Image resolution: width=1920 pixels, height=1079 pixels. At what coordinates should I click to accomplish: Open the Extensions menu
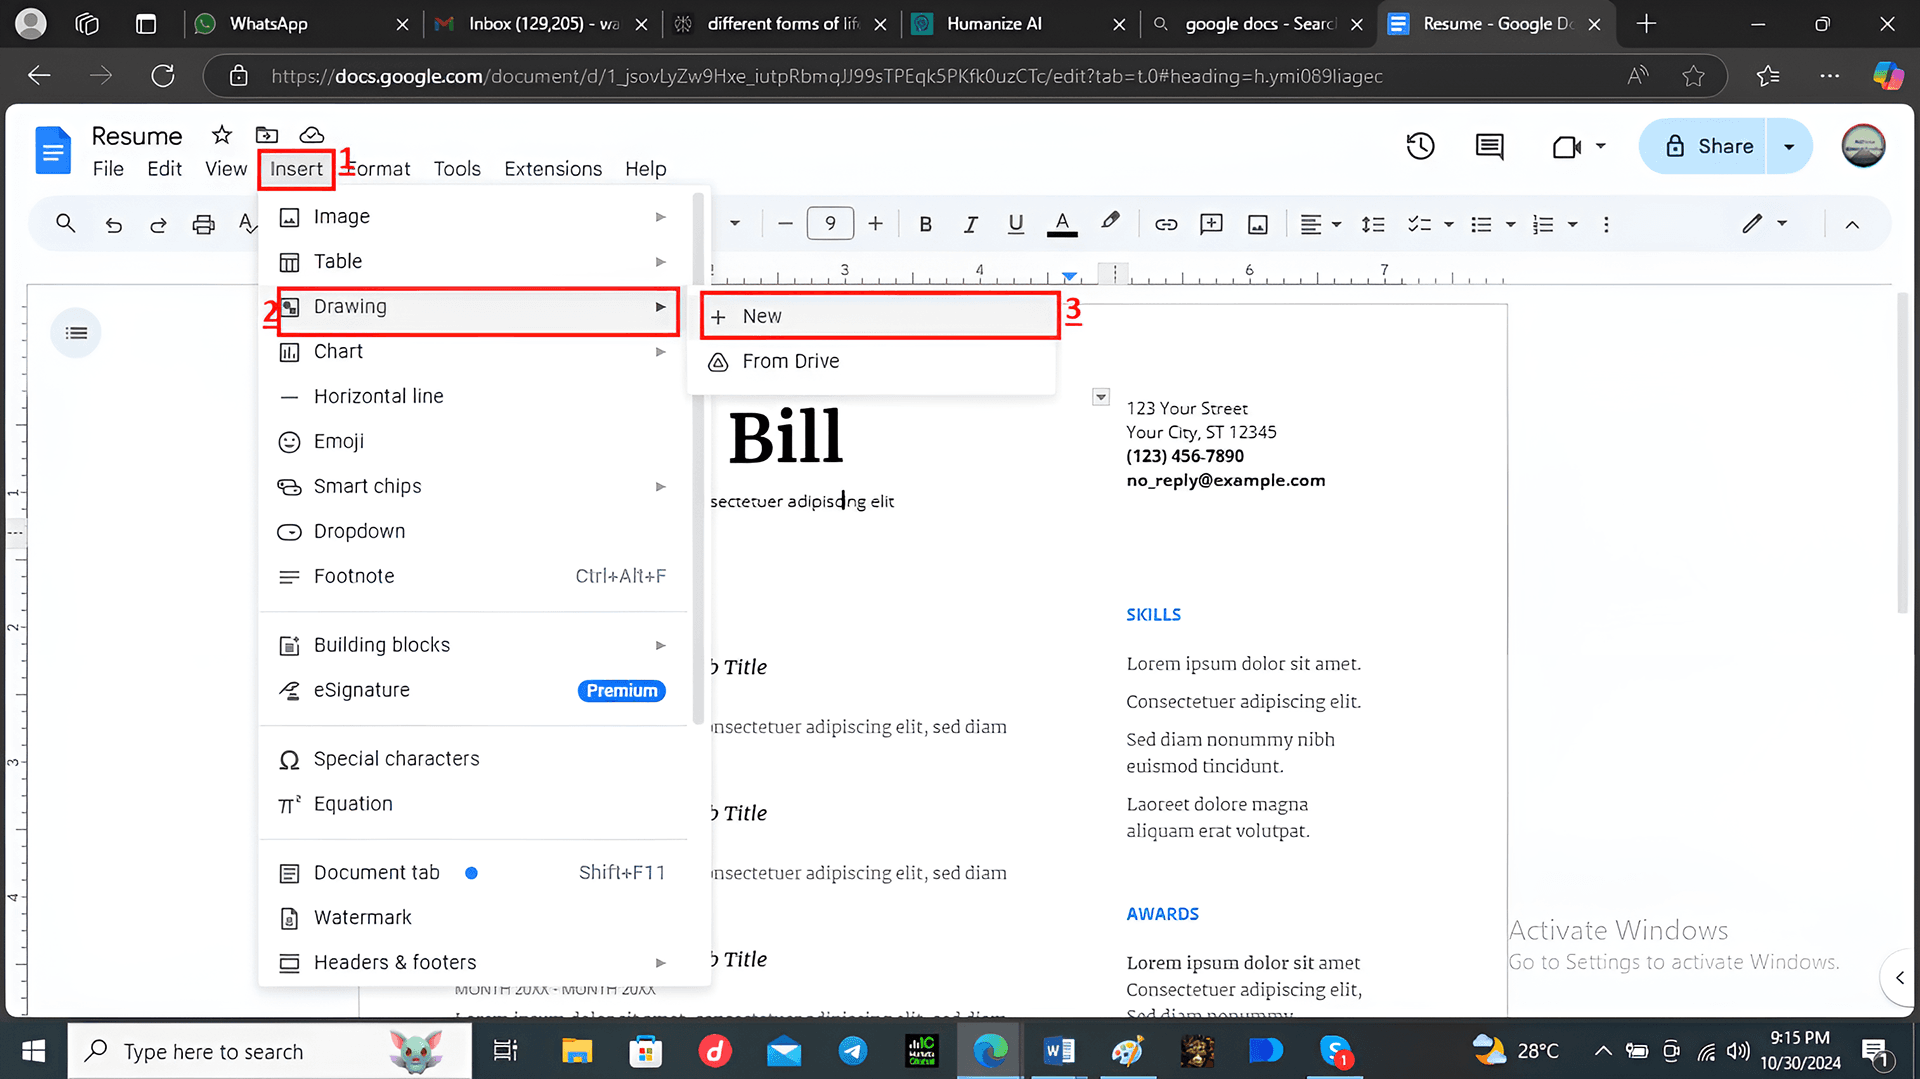(x=553, y=169)
